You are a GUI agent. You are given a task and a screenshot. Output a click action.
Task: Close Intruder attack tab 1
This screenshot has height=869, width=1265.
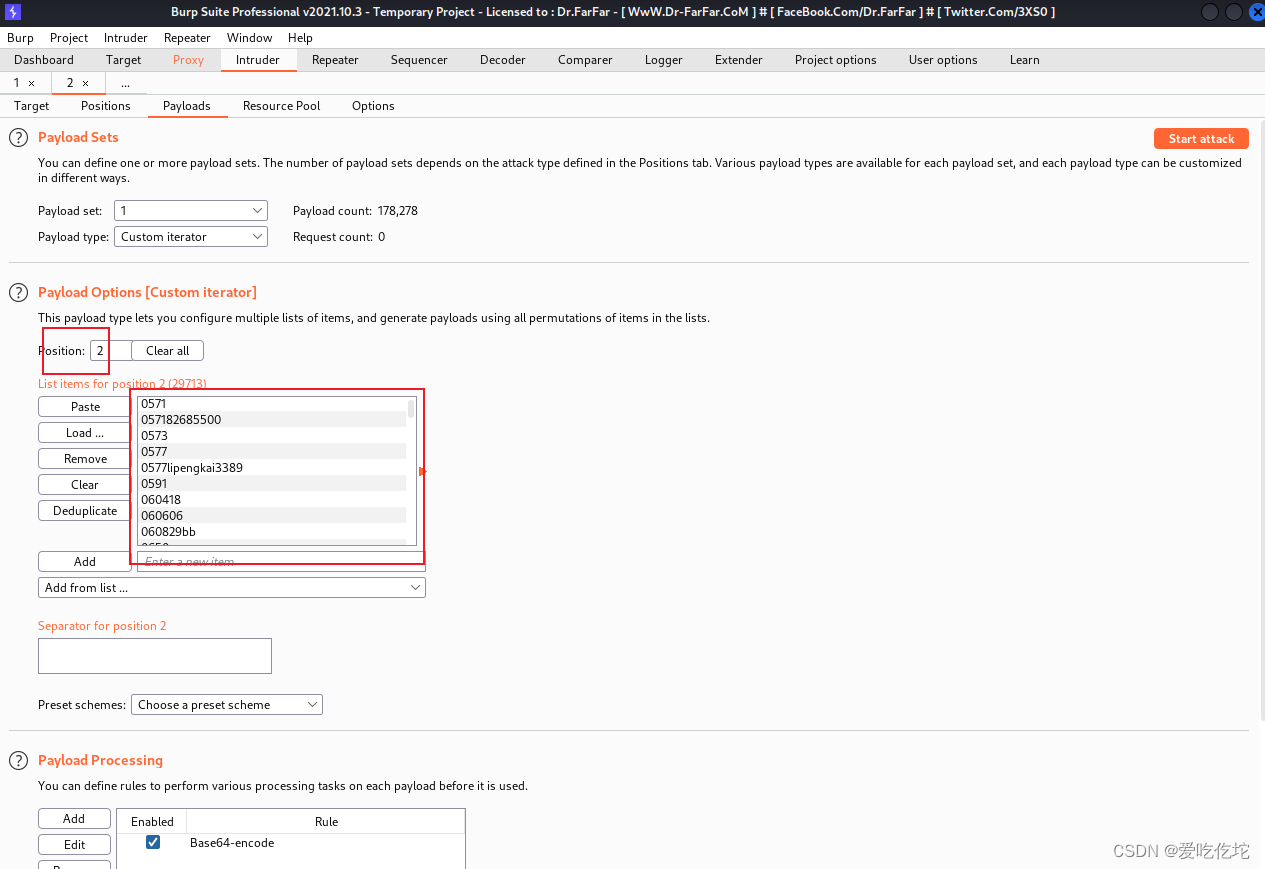click(x=31, y=83)
